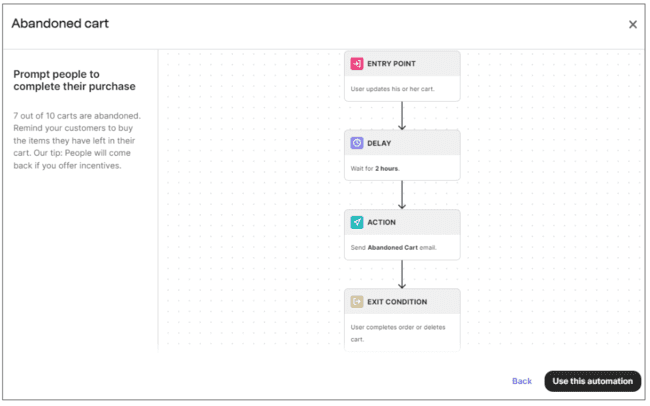
Task: Click the teal Action paper-plane icon
Action: click(357, 222)
